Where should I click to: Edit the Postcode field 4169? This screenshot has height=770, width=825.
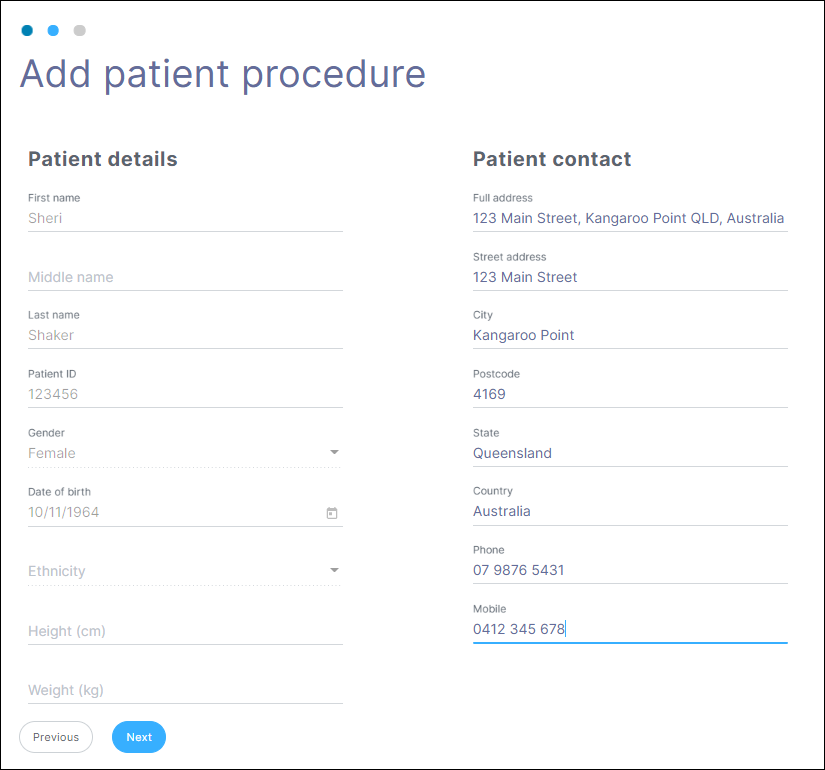coord(629,394)
